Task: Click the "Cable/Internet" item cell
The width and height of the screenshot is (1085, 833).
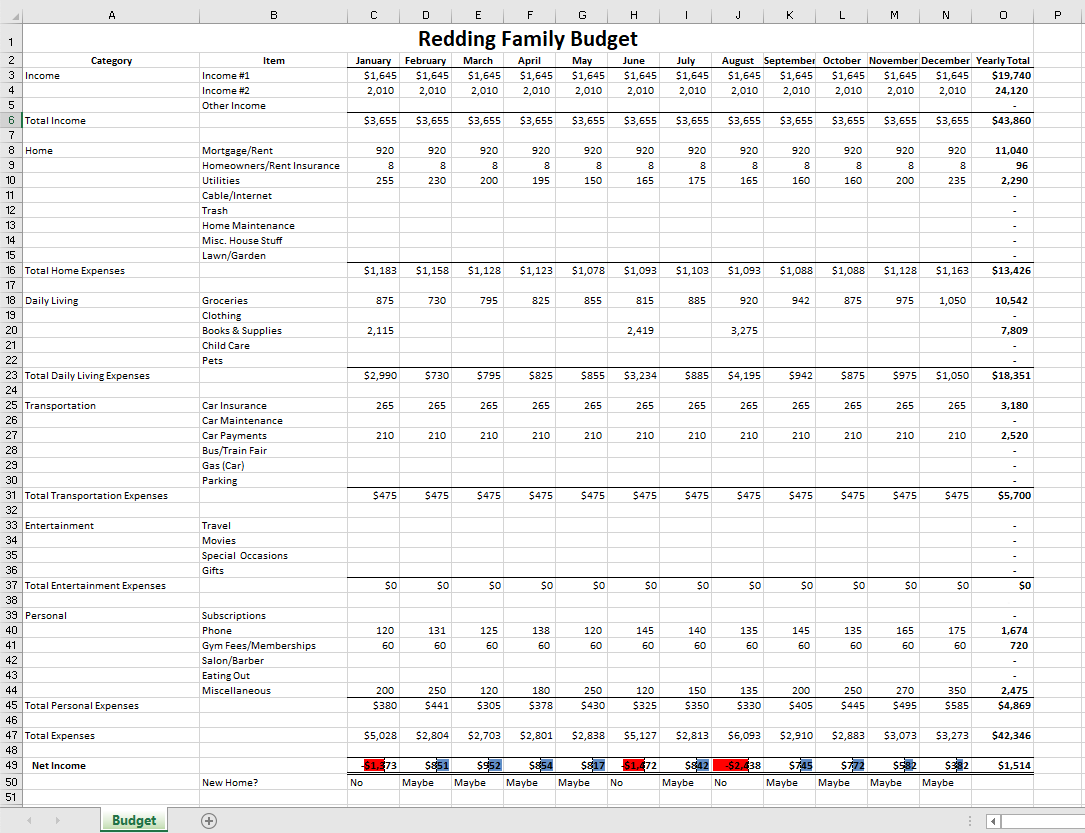Action: click(273, 196)
